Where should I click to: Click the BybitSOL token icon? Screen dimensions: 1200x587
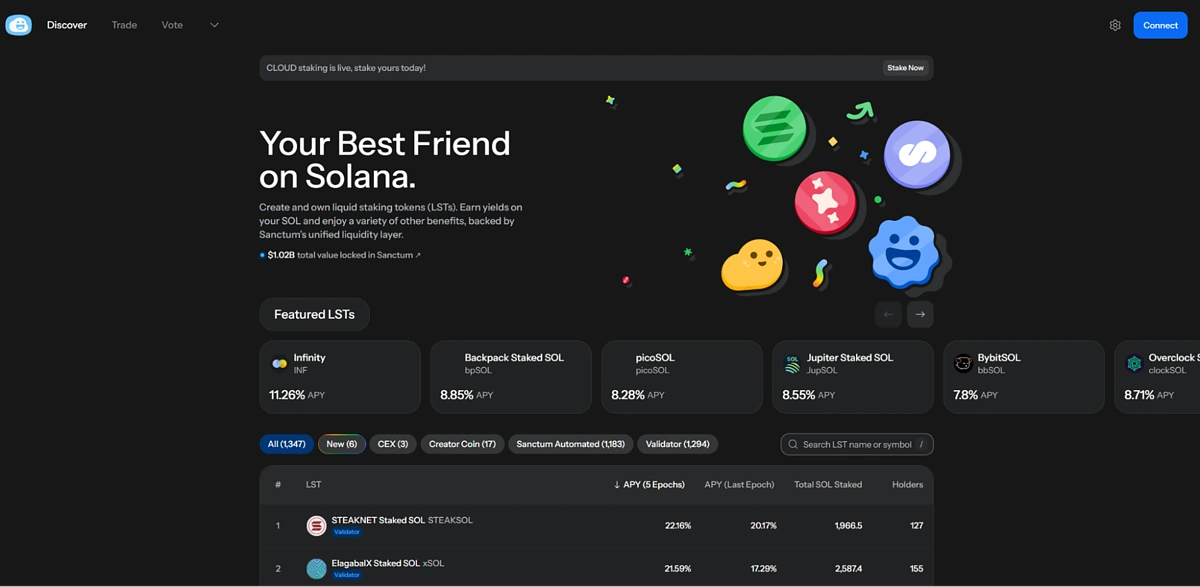click(963, 364)
